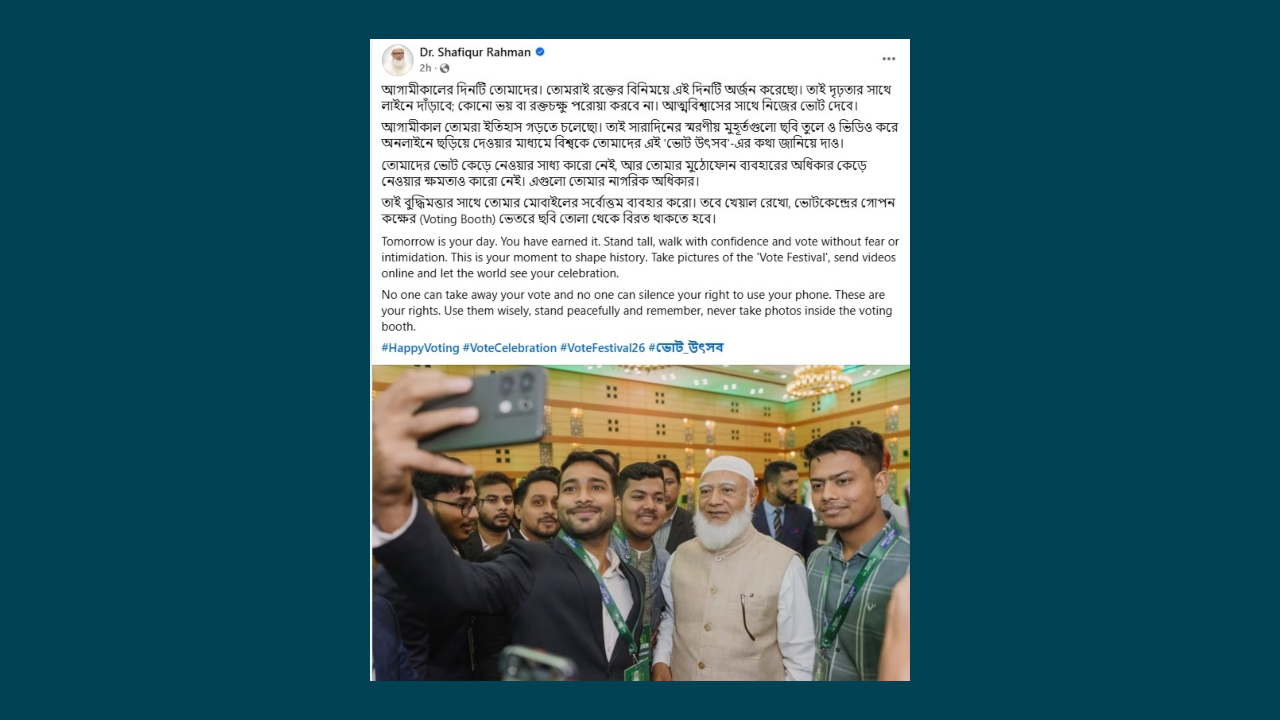Click the Bengali line containing '(Voting Booth)'
The width and height of the screenshot is (1280, 720).
(550, 218)
